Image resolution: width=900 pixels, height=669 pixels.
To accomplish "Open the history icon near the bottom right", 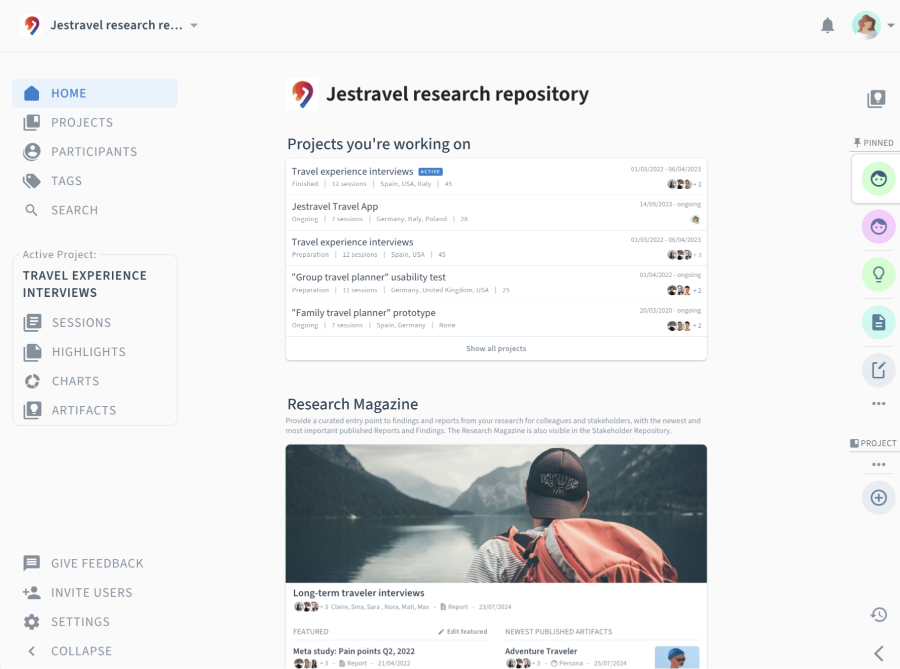I will point(878,614).
